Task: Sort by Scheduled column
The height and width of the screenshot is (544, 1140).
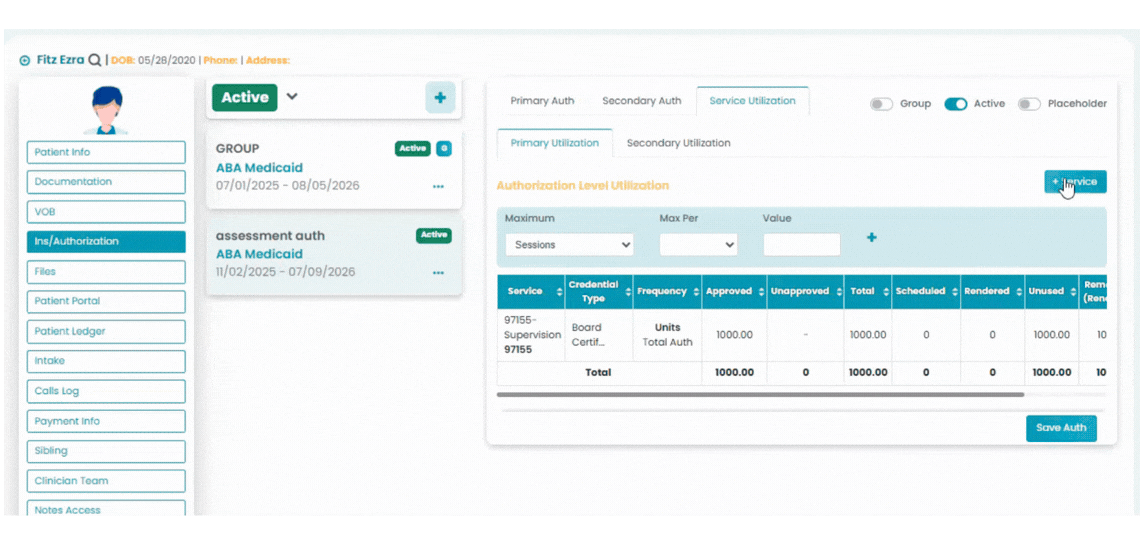Action: tap(954, 291)
